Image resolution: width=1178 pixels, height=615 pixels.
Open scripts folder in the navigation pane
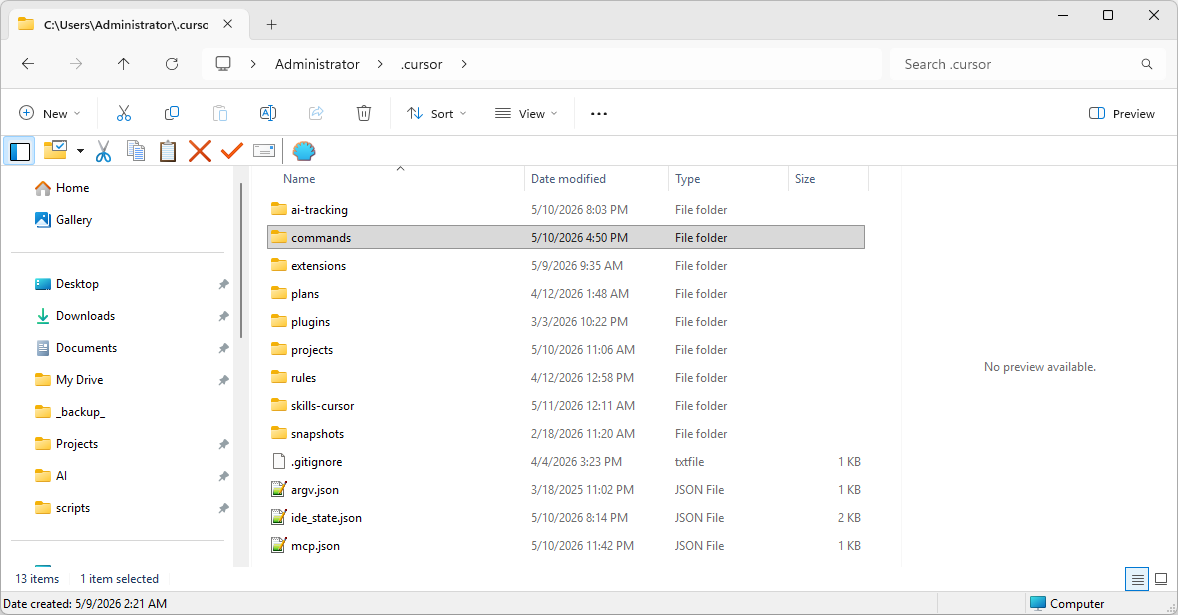click(x=62, y=508)
